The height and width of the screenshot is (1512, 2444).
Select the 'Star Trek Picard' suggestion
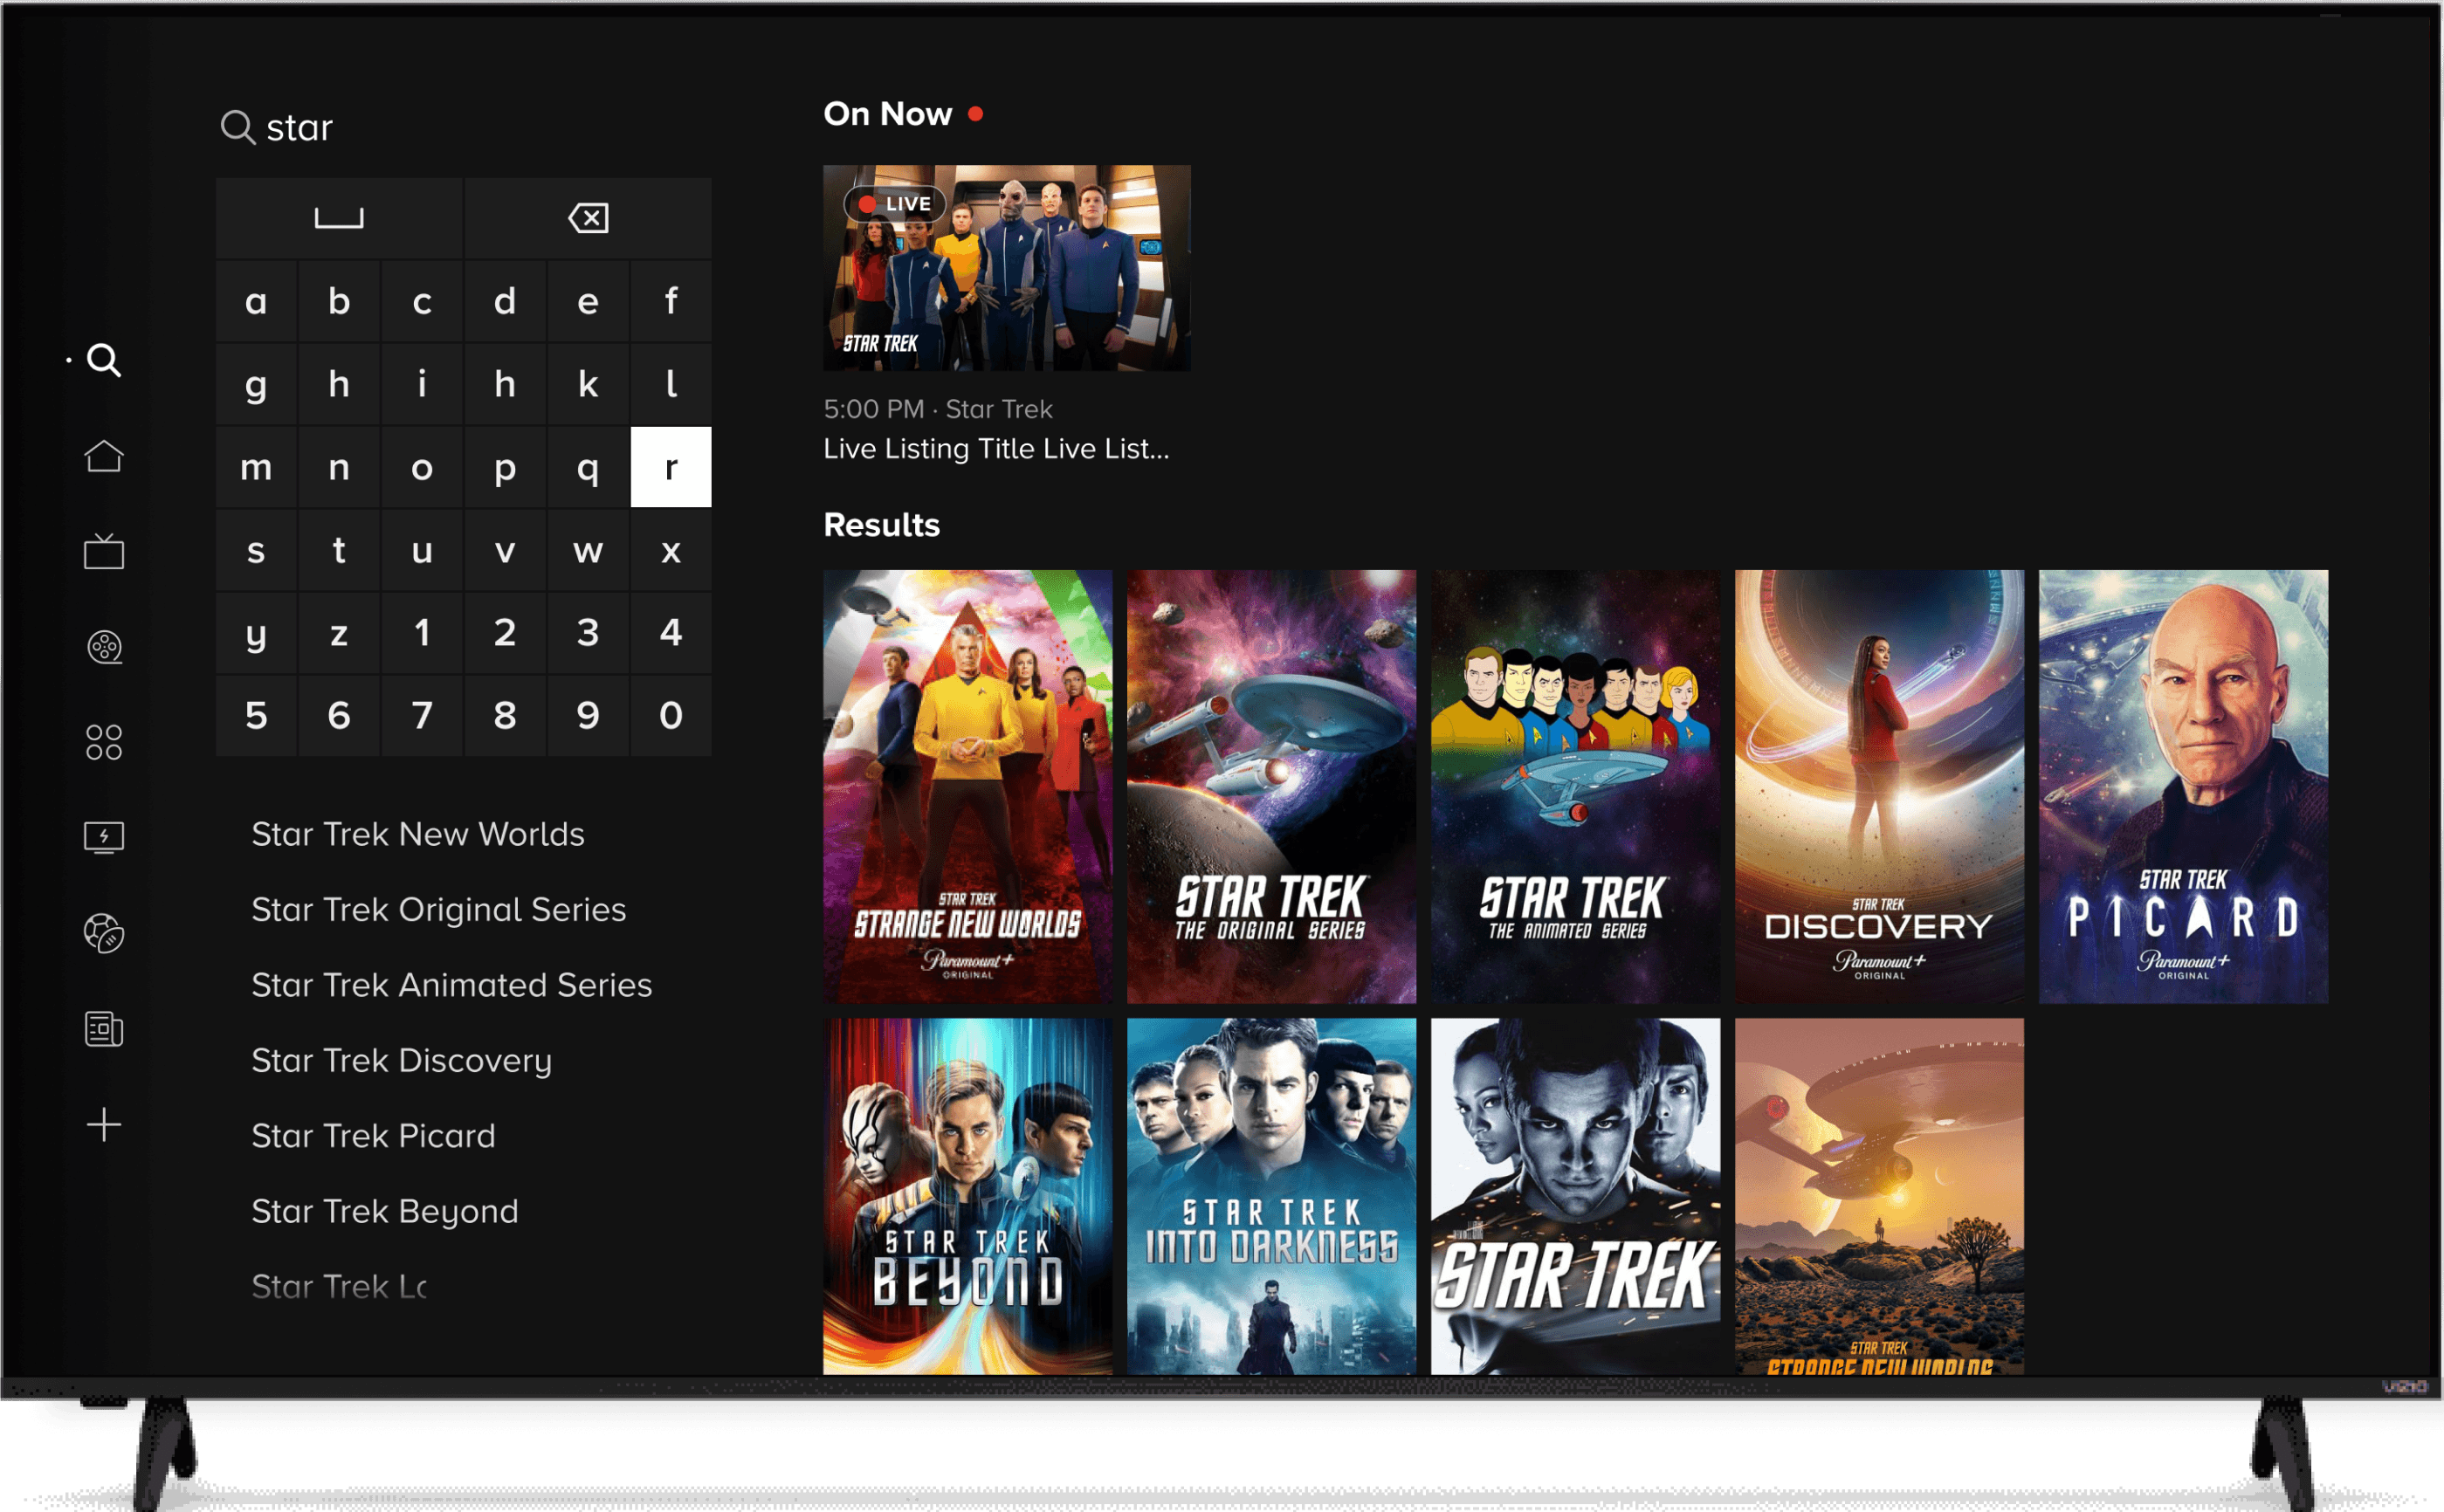(x=374, y=1136)
